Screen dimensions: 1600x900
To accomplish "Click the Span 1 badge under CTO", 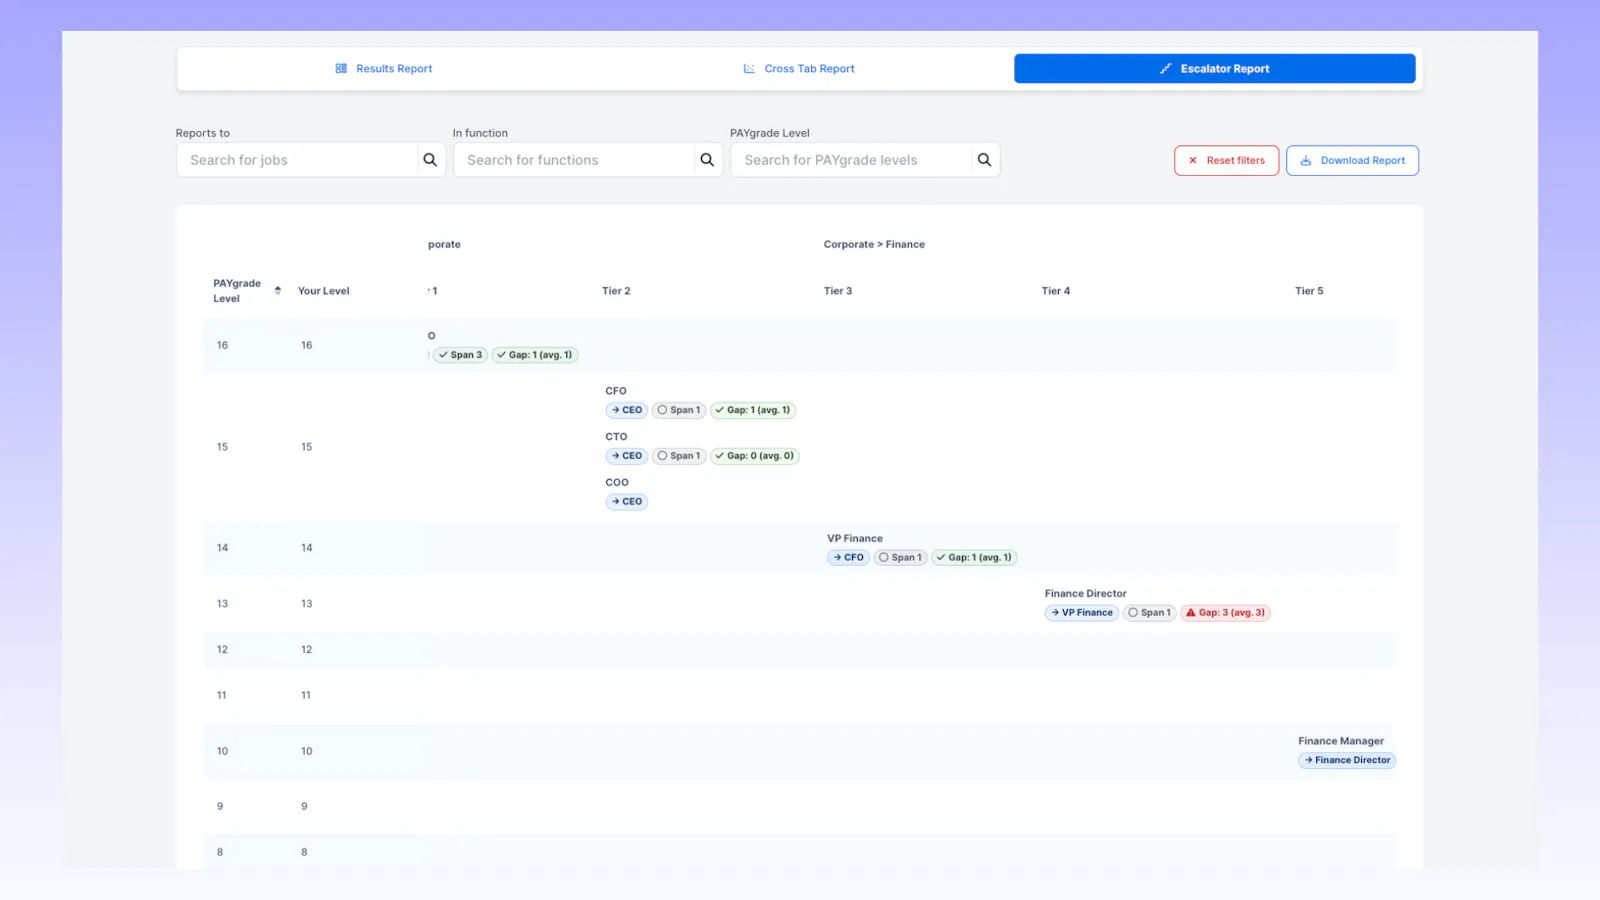I will [x=679, y=456].
